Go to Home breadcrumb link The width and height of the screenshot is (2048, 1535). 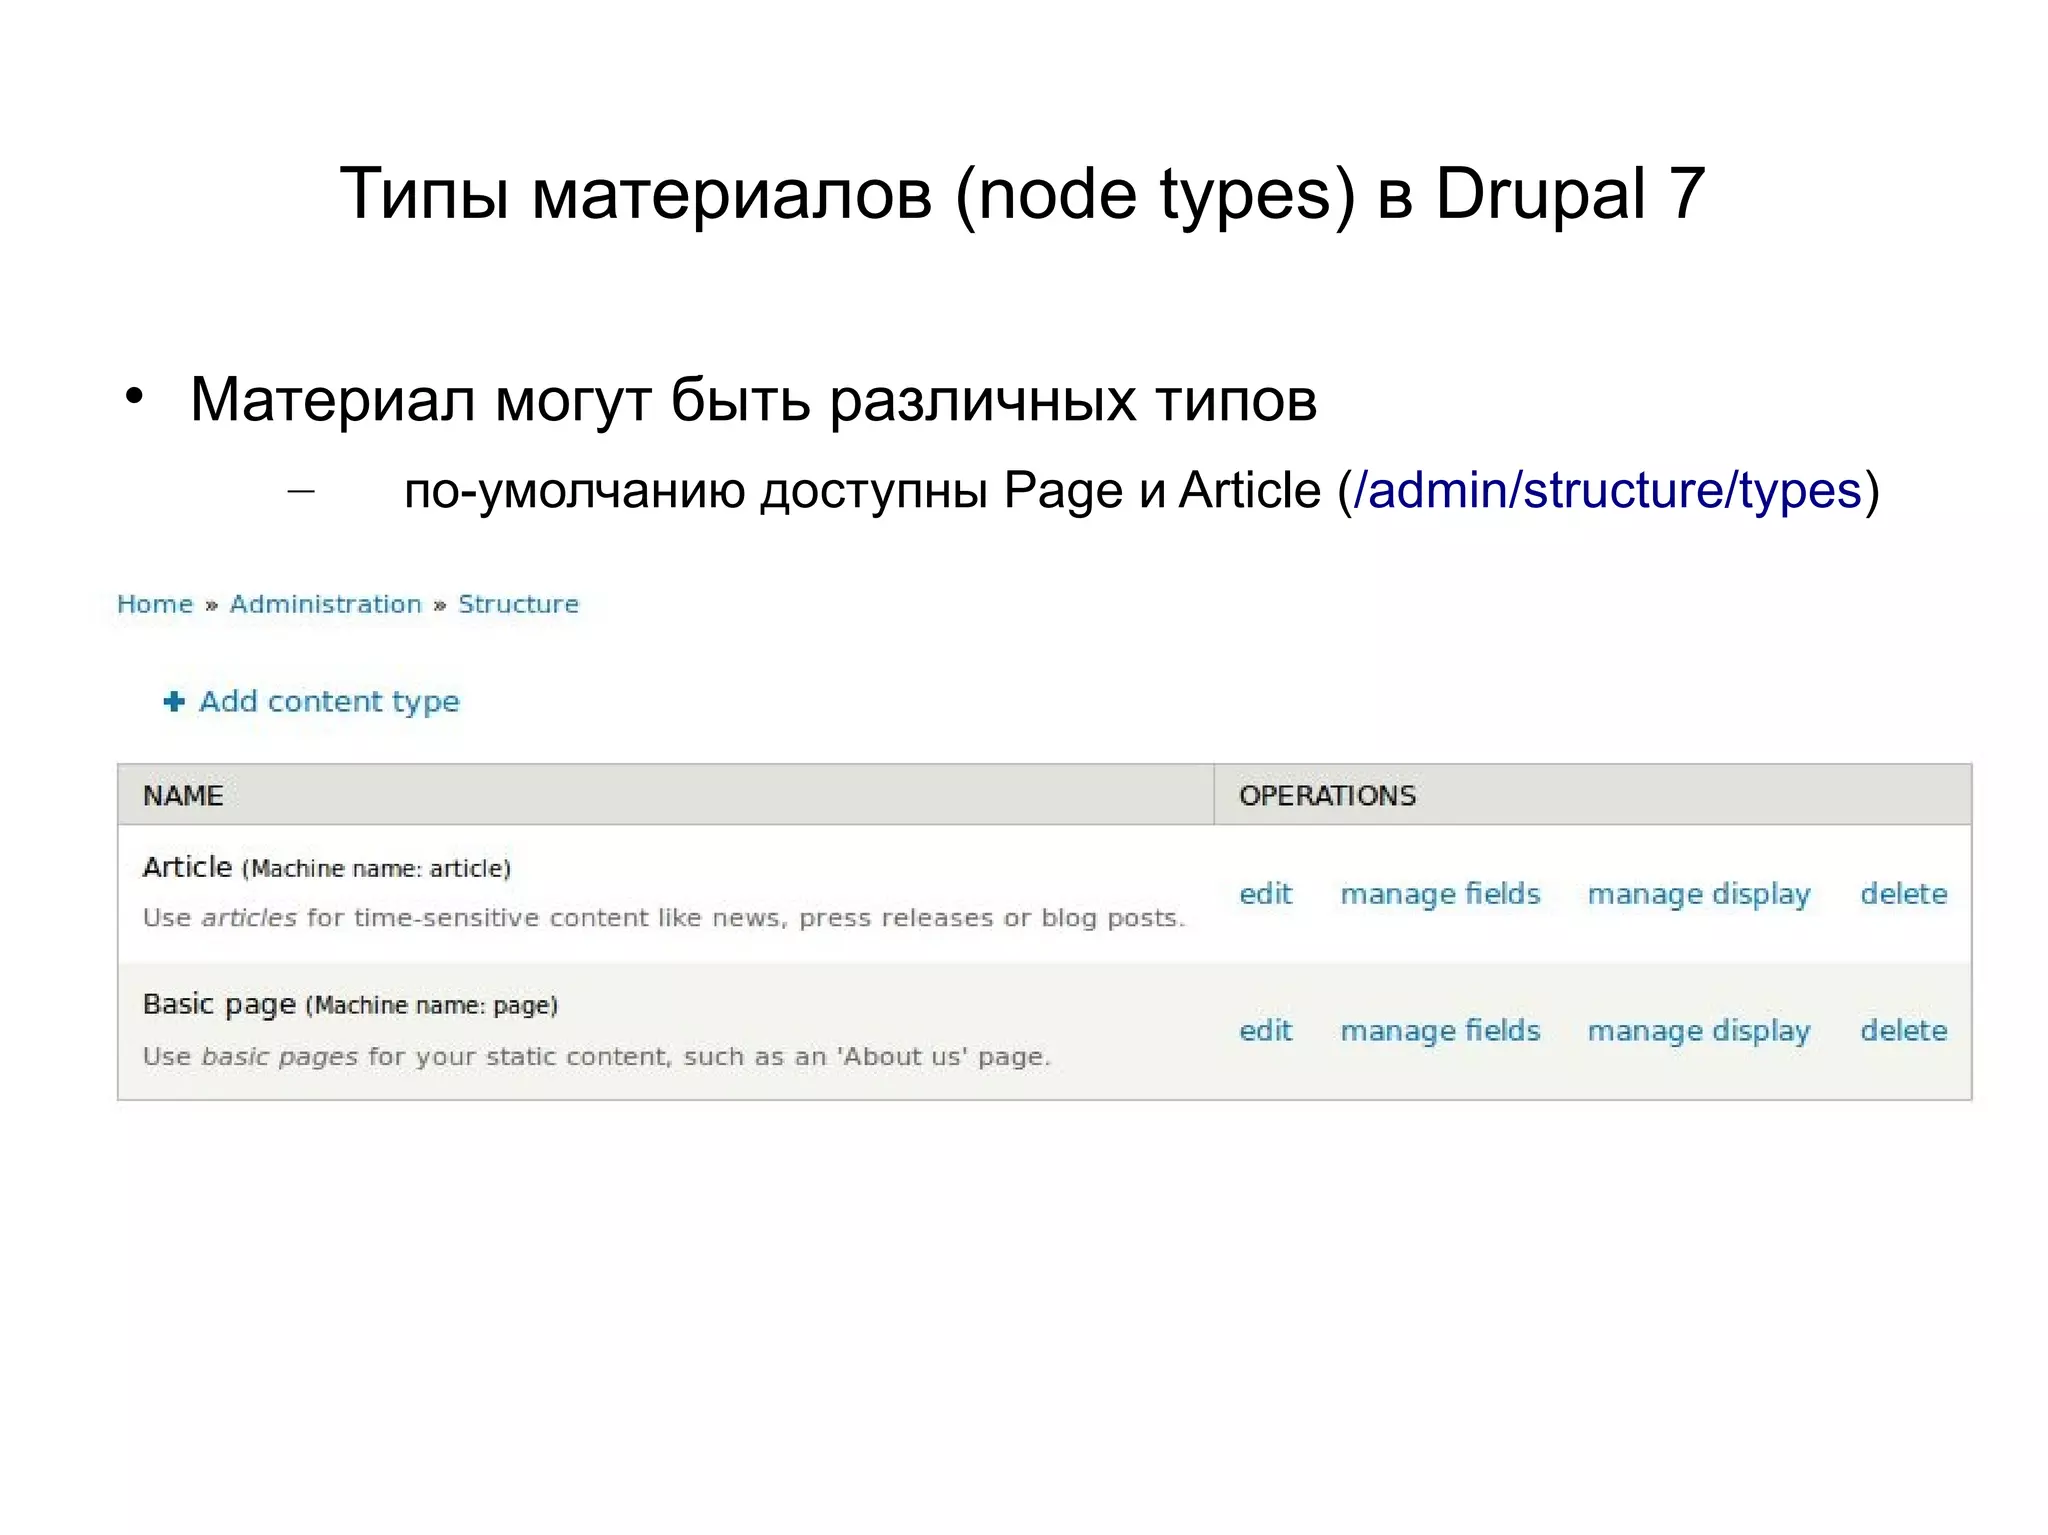pos(155,604)
